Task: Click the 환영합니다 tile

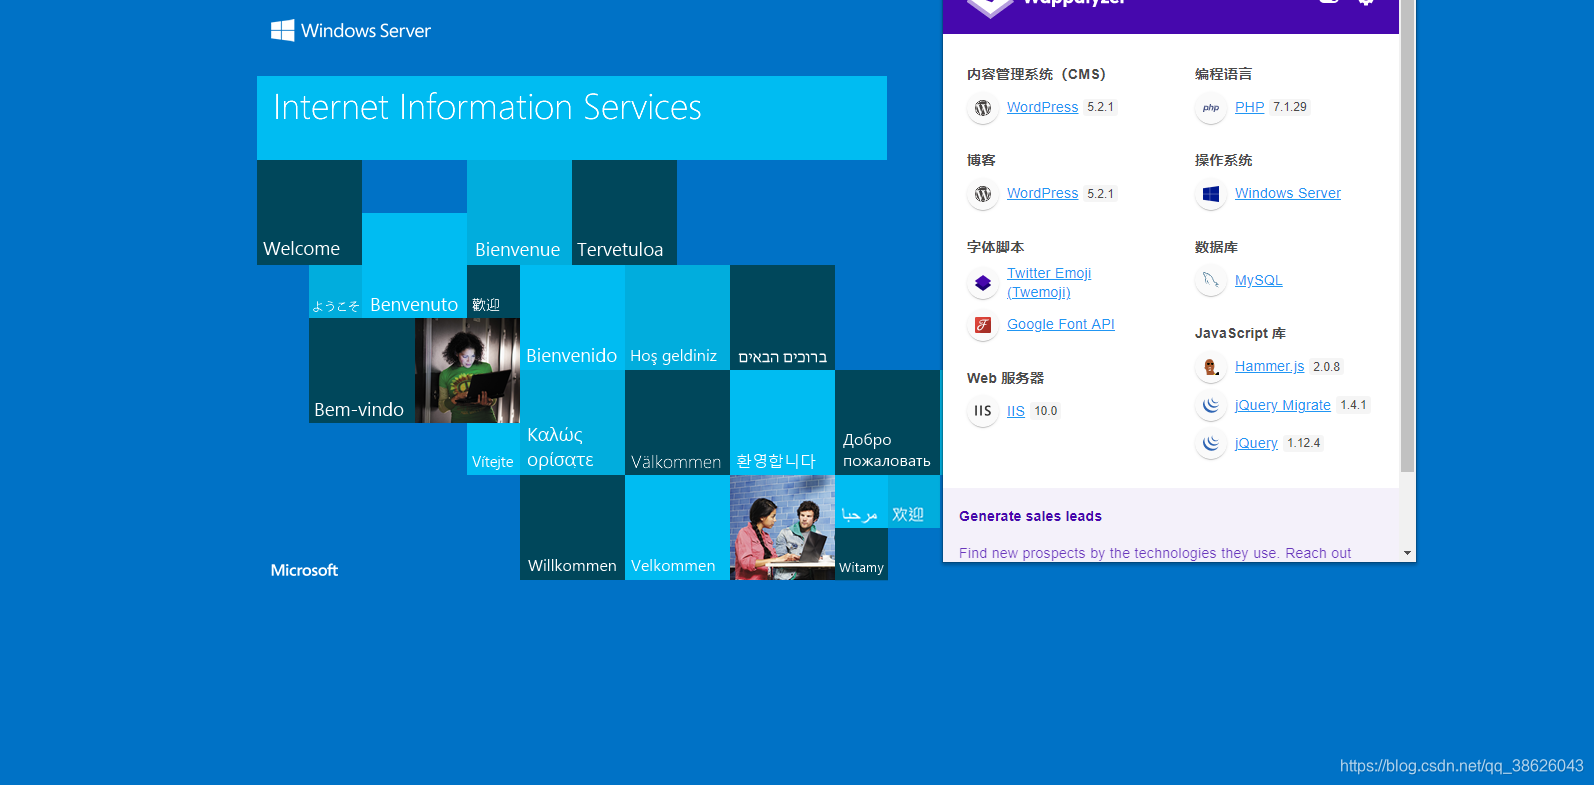Action: tap(782, 422)
